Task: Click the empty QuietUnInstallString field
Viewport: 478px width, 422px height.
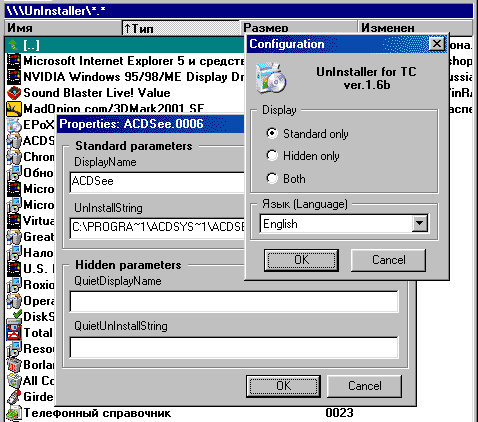Action: [x=234, y=347]
